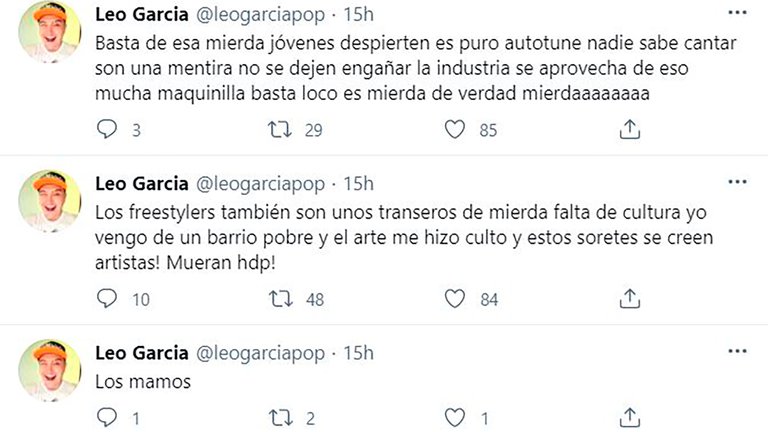Reply to the autotune tweet
Image resolution: width=768 pixels, height=432 pixels.
(x=107, y=129)
